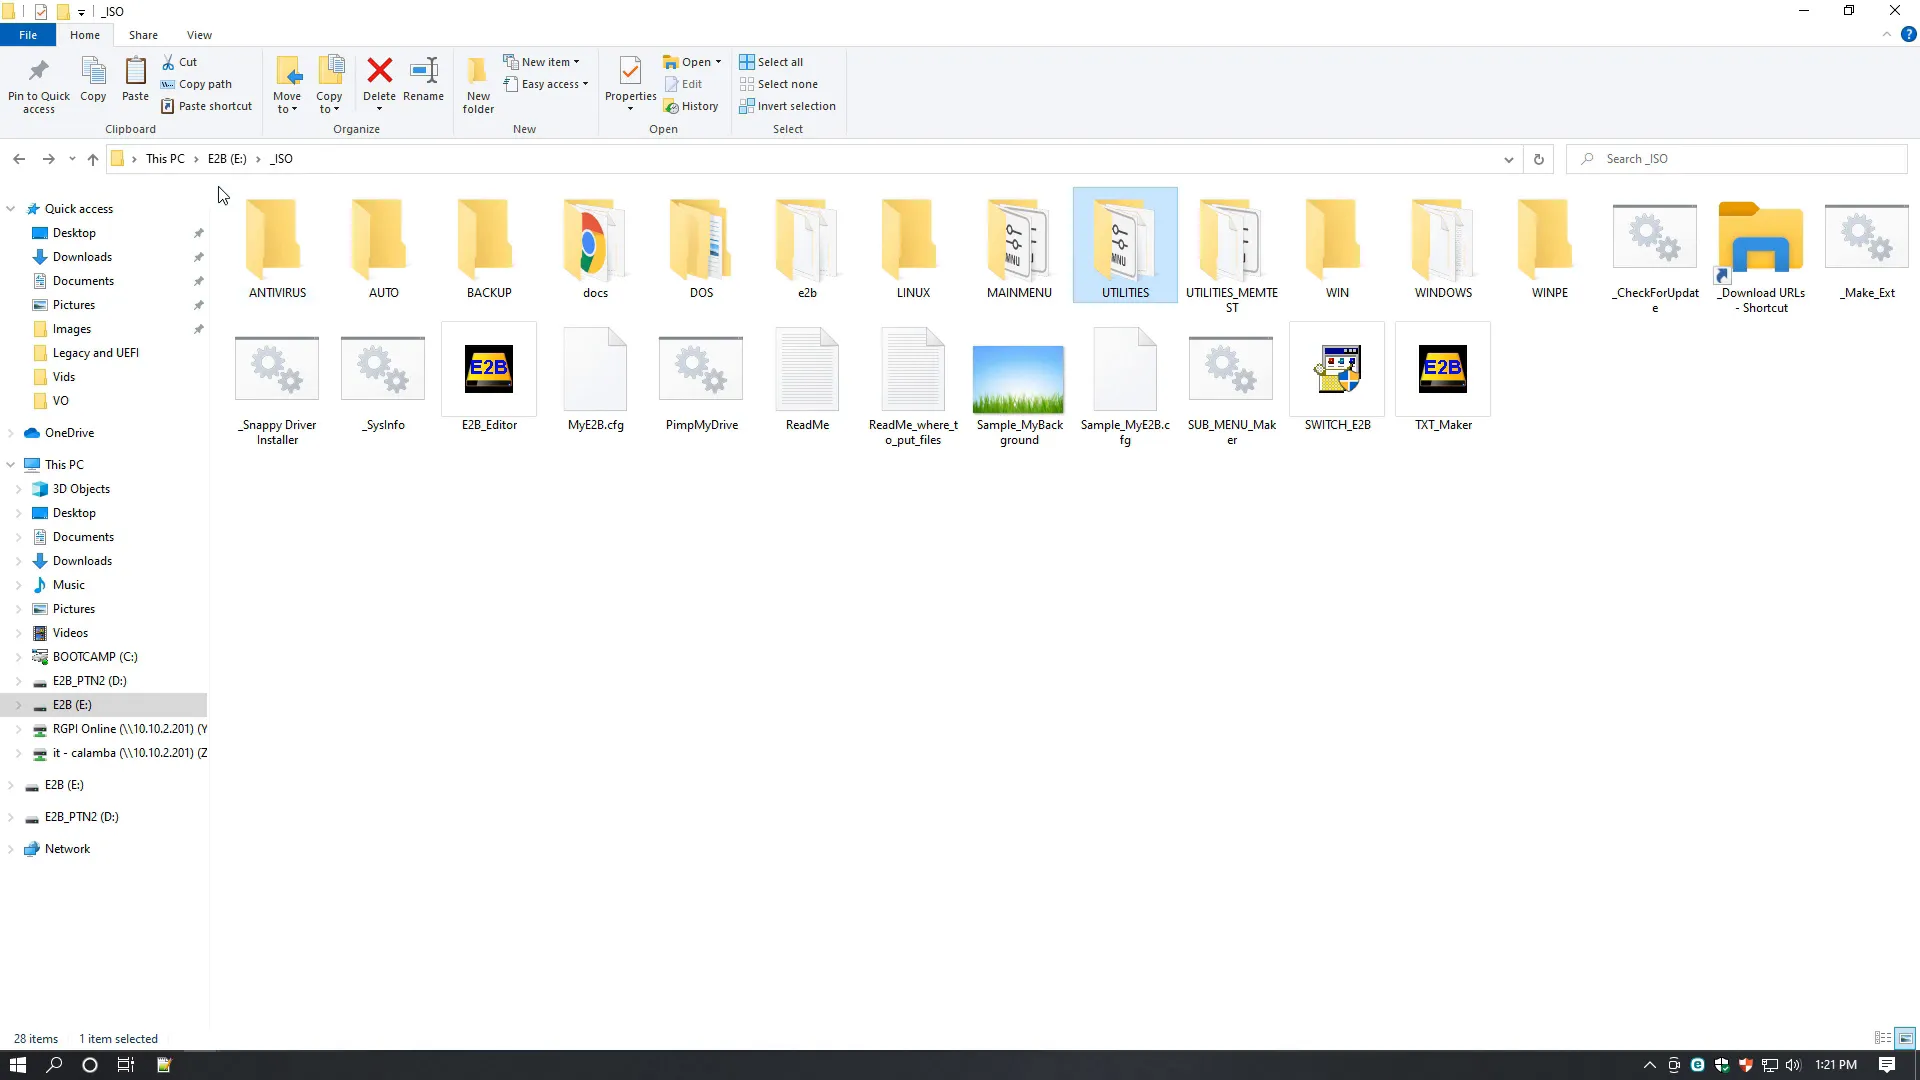Expand the E2B (E:) drive tree
The image size is (1920, 1080).
[15, 704]
